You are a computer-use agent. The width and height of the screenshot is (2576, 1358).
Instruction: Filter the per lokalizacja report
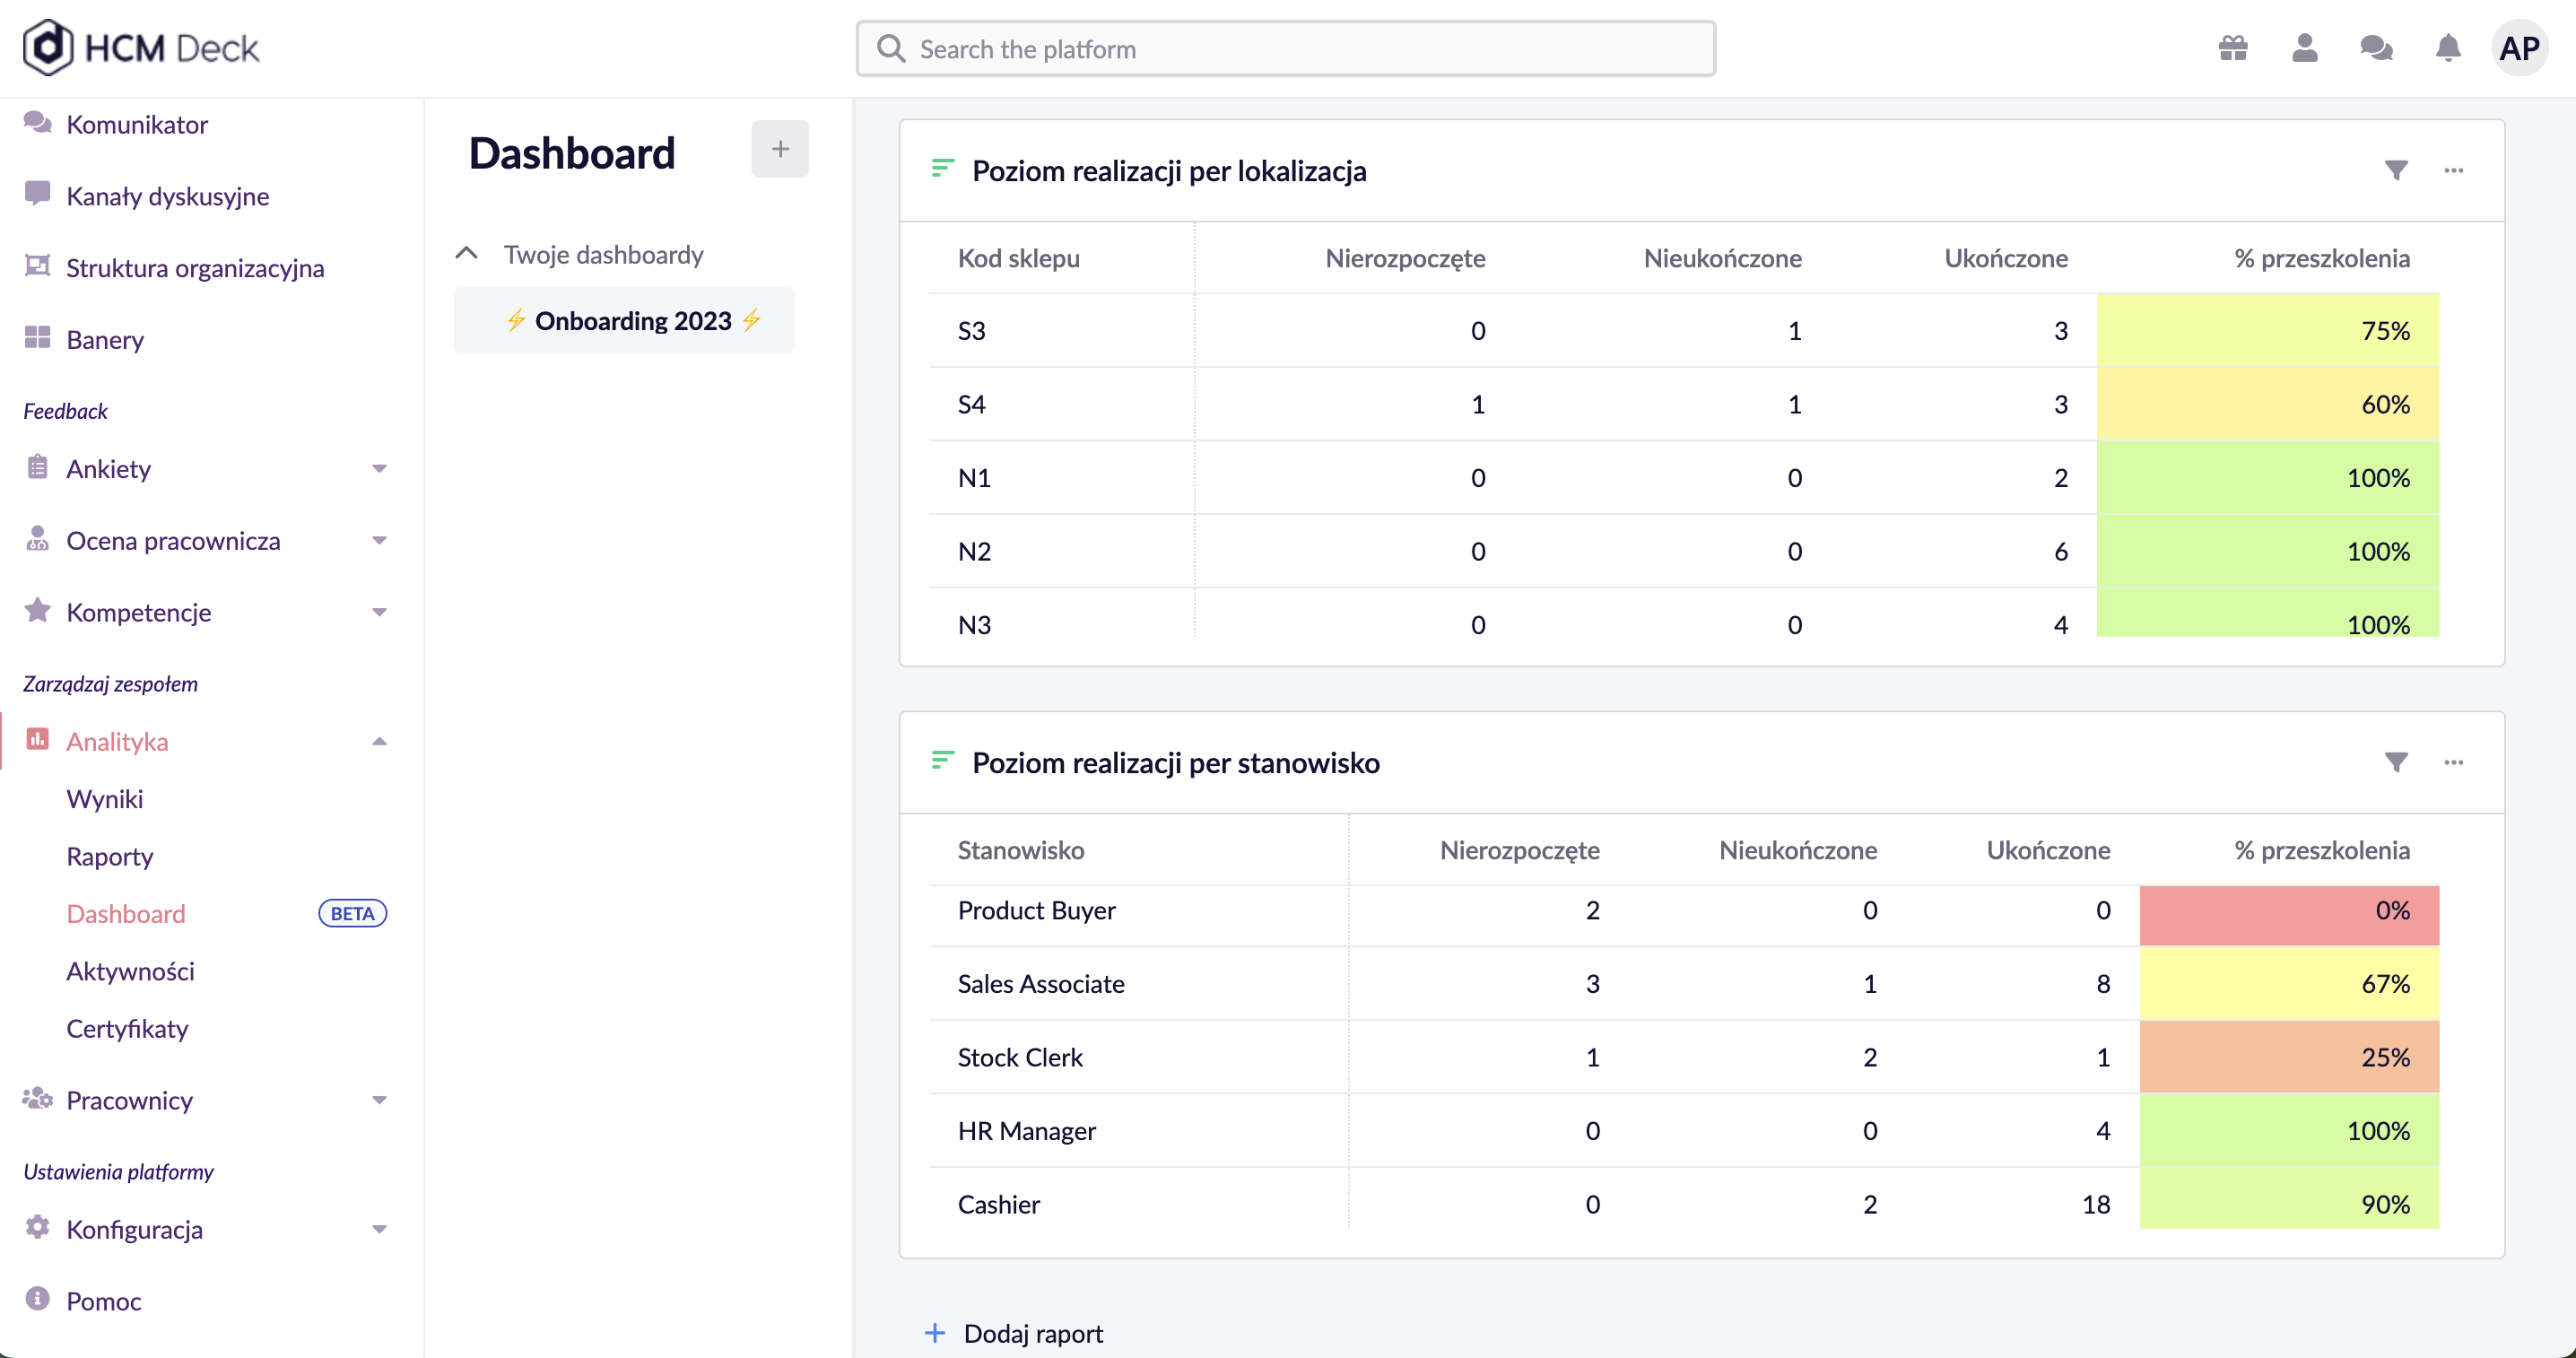click(2396, 170)
